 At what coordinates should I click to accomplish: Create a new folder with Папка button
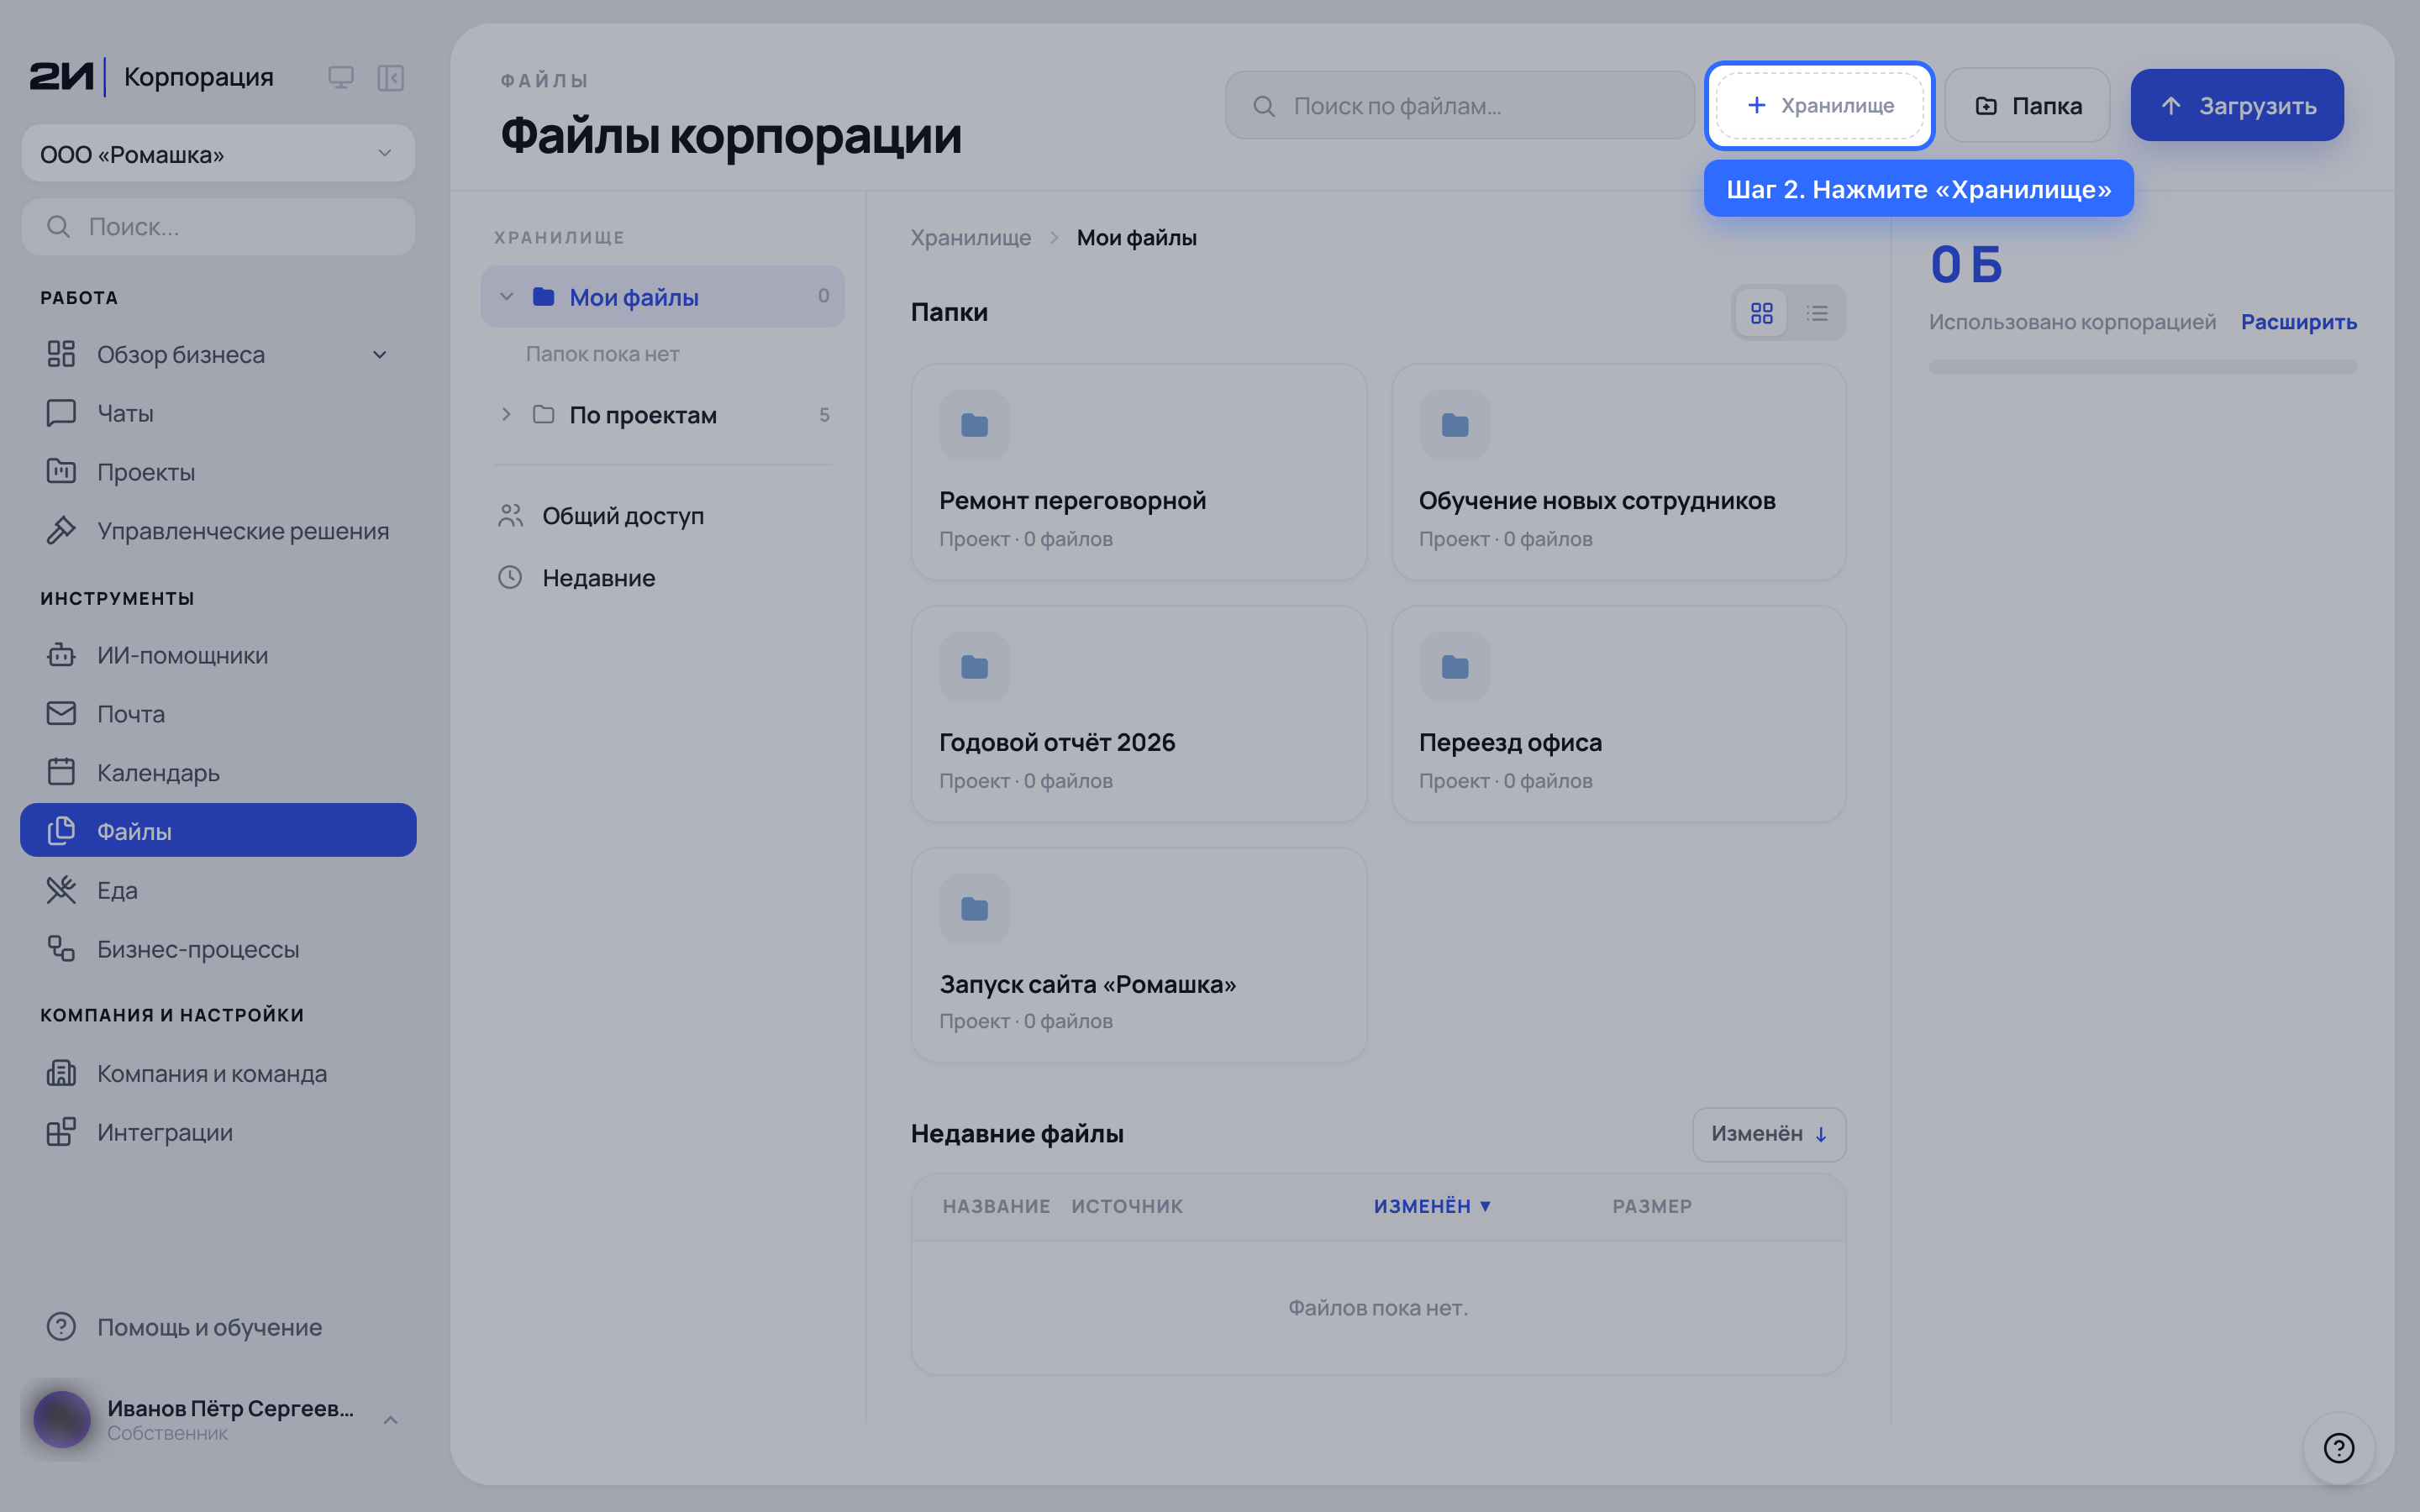(x=2027, y=105)
